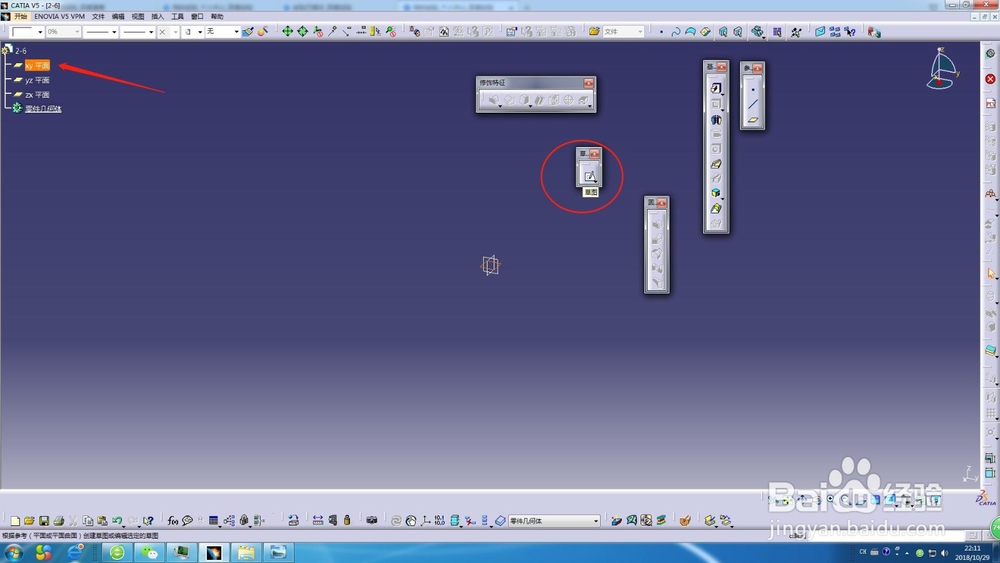Click the design table icon
This screenshot has height=563, width=1000.
214,521
